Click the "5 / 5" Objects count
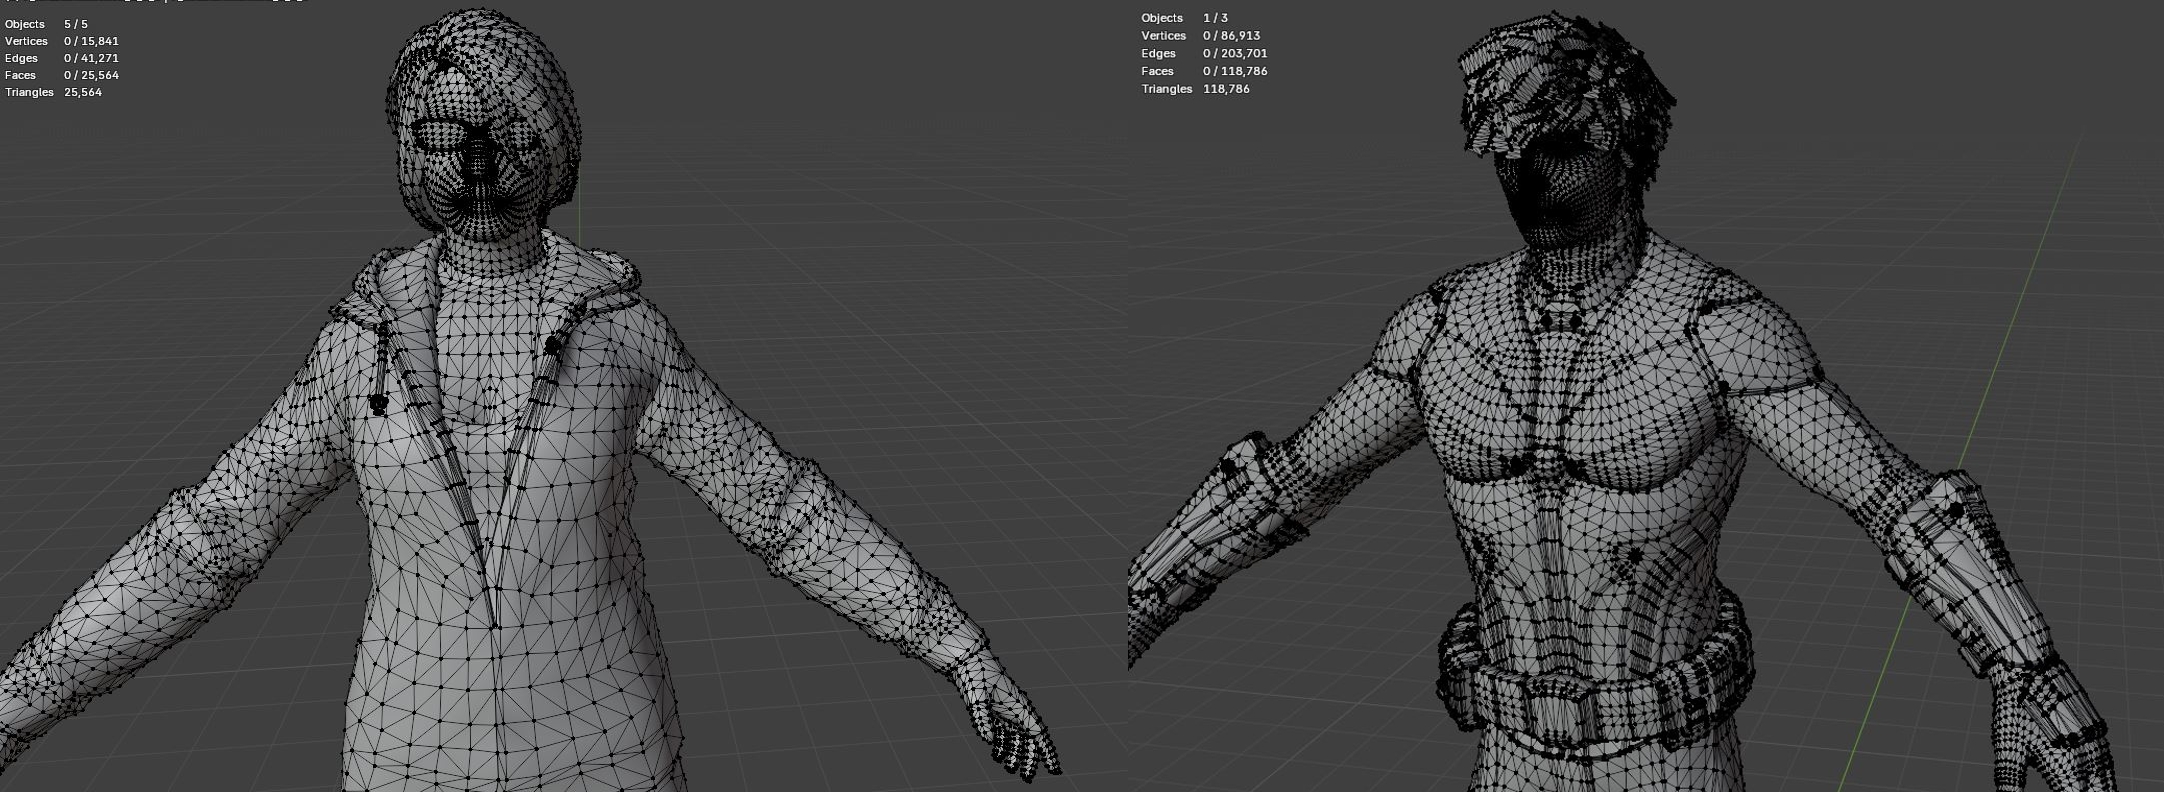Screen dimensions: 2164x792 coord(76,24)
